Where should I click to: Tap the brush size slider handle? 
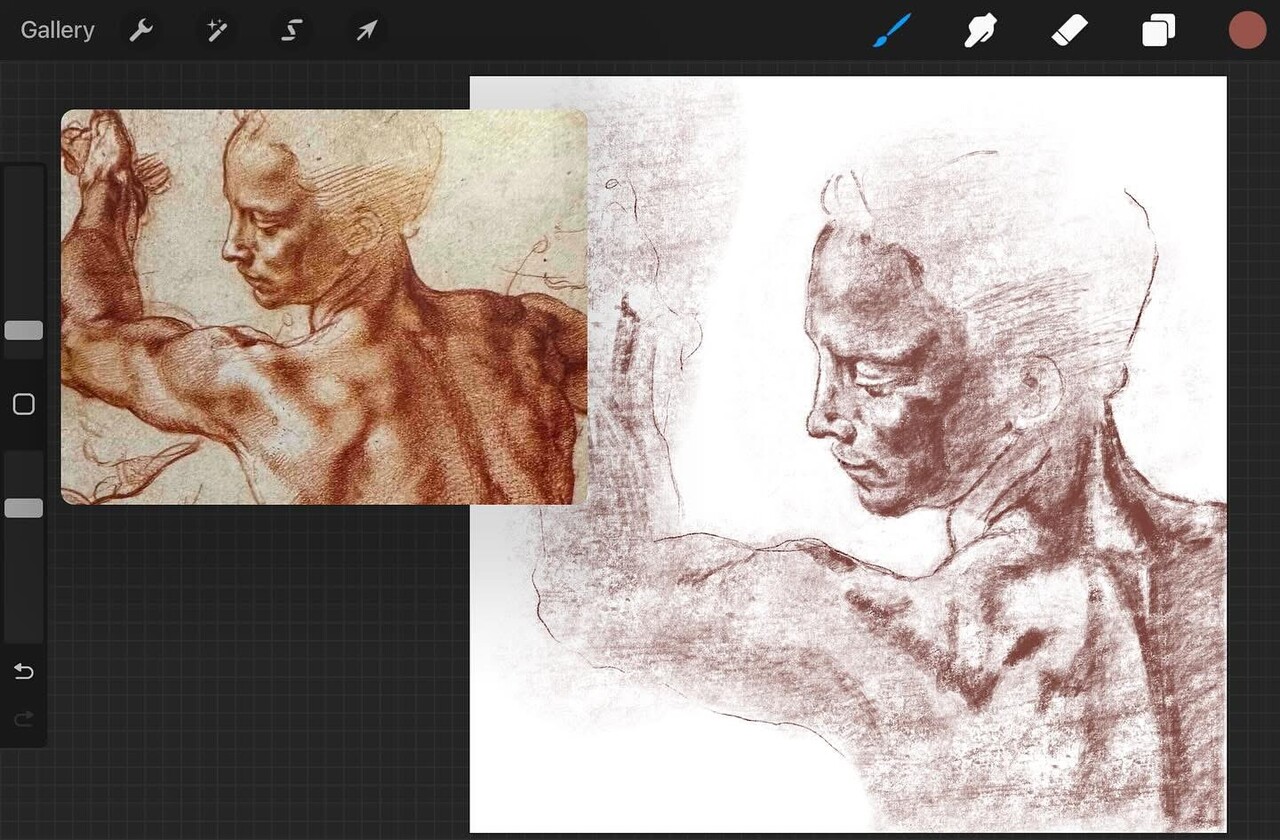(23, 330)
